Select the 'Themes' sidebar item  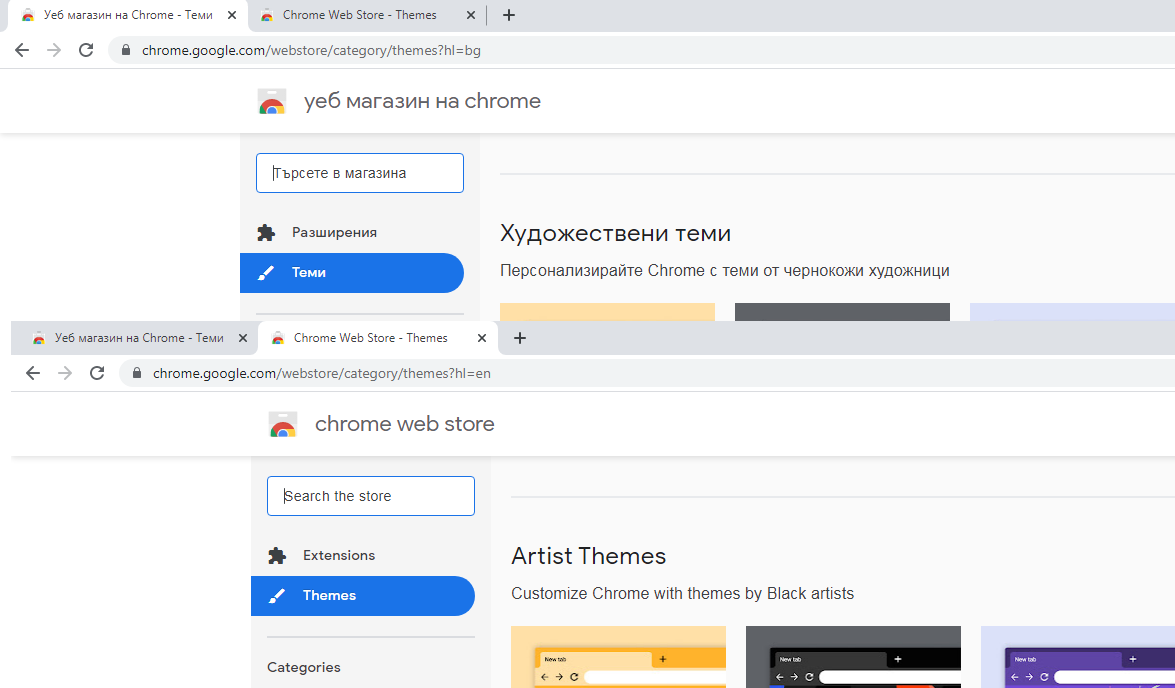(x=363, y=596)
